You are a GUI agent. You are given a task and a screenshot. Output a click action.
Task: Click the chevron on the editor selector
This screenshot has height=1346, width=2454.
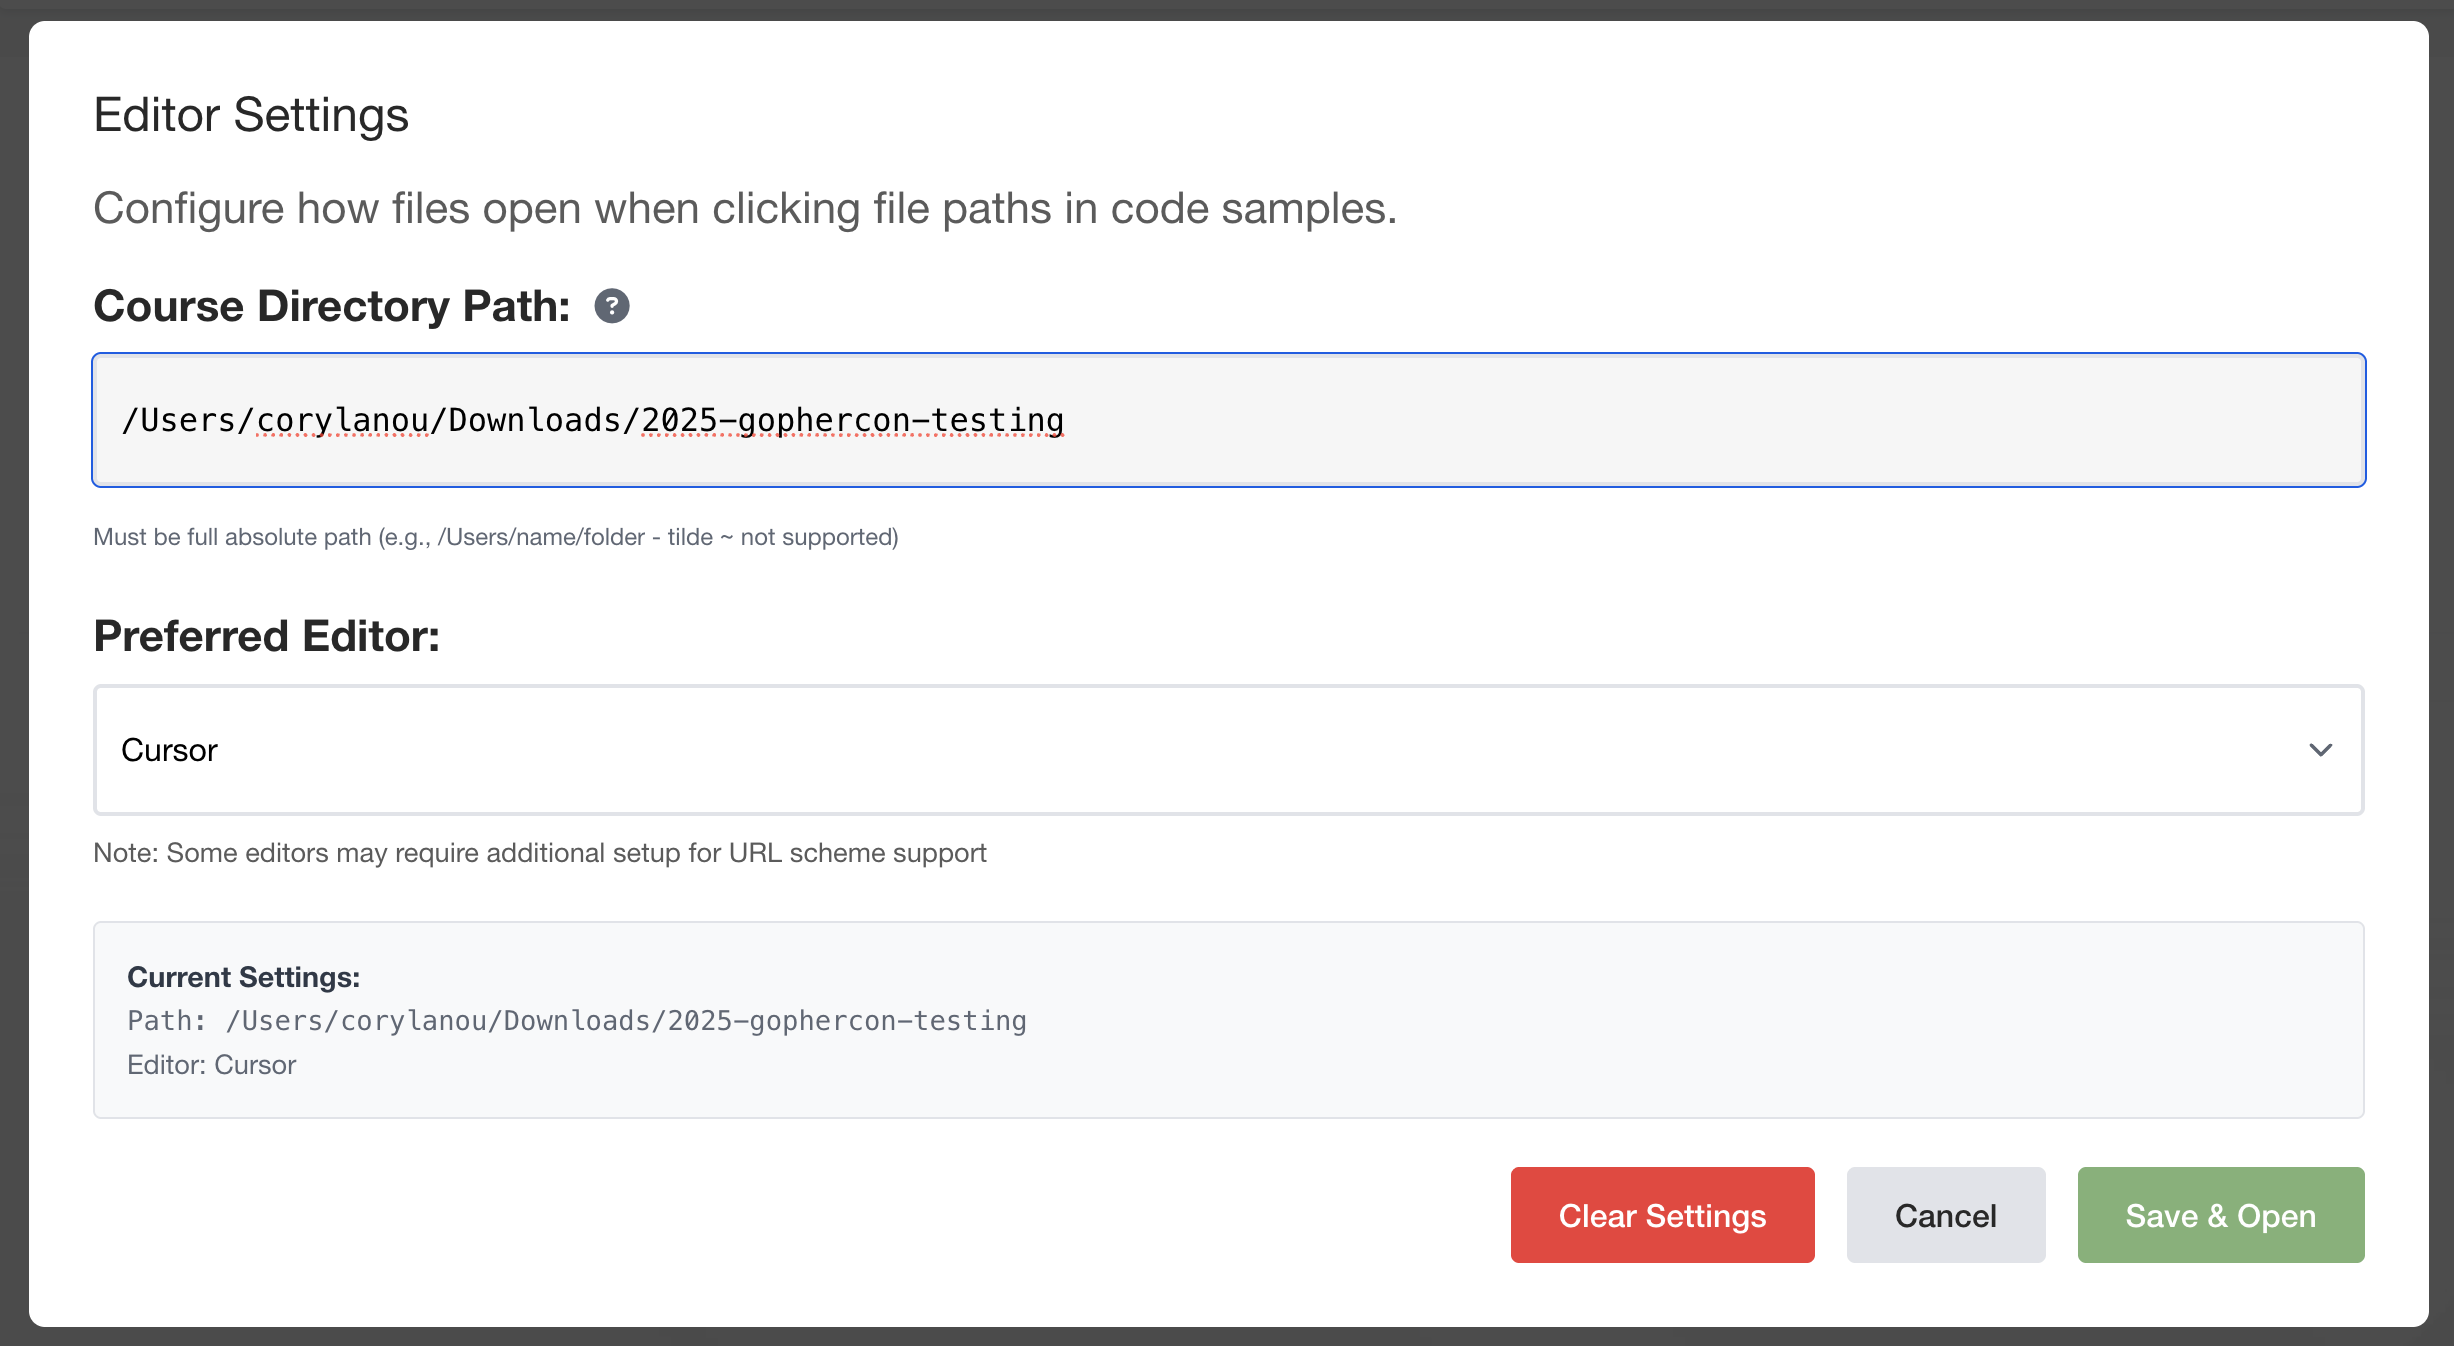coord(2320,750)
